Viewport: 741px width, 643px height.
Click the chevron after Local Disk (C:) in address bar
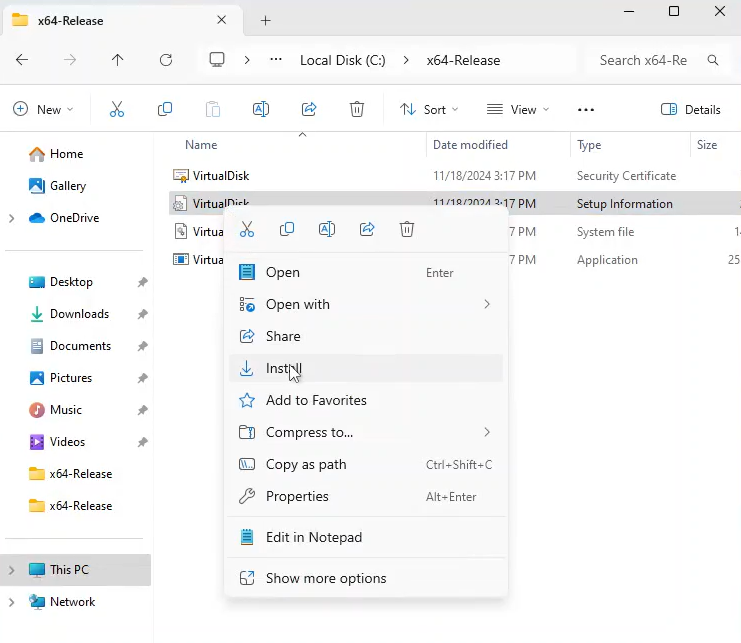tap(406, 60)
